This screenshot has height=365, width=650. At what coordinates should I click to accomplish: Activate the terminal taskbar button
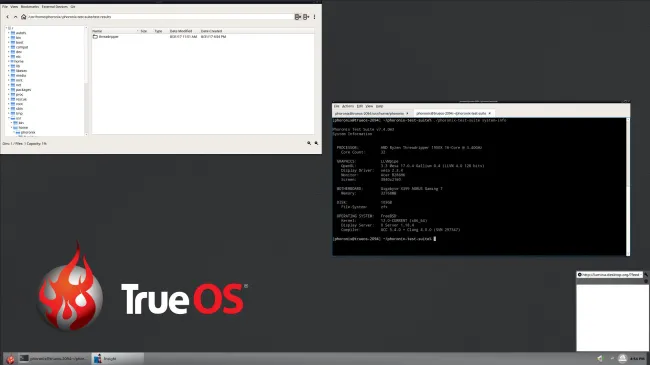pyautogui.click(x=54, y=358)
